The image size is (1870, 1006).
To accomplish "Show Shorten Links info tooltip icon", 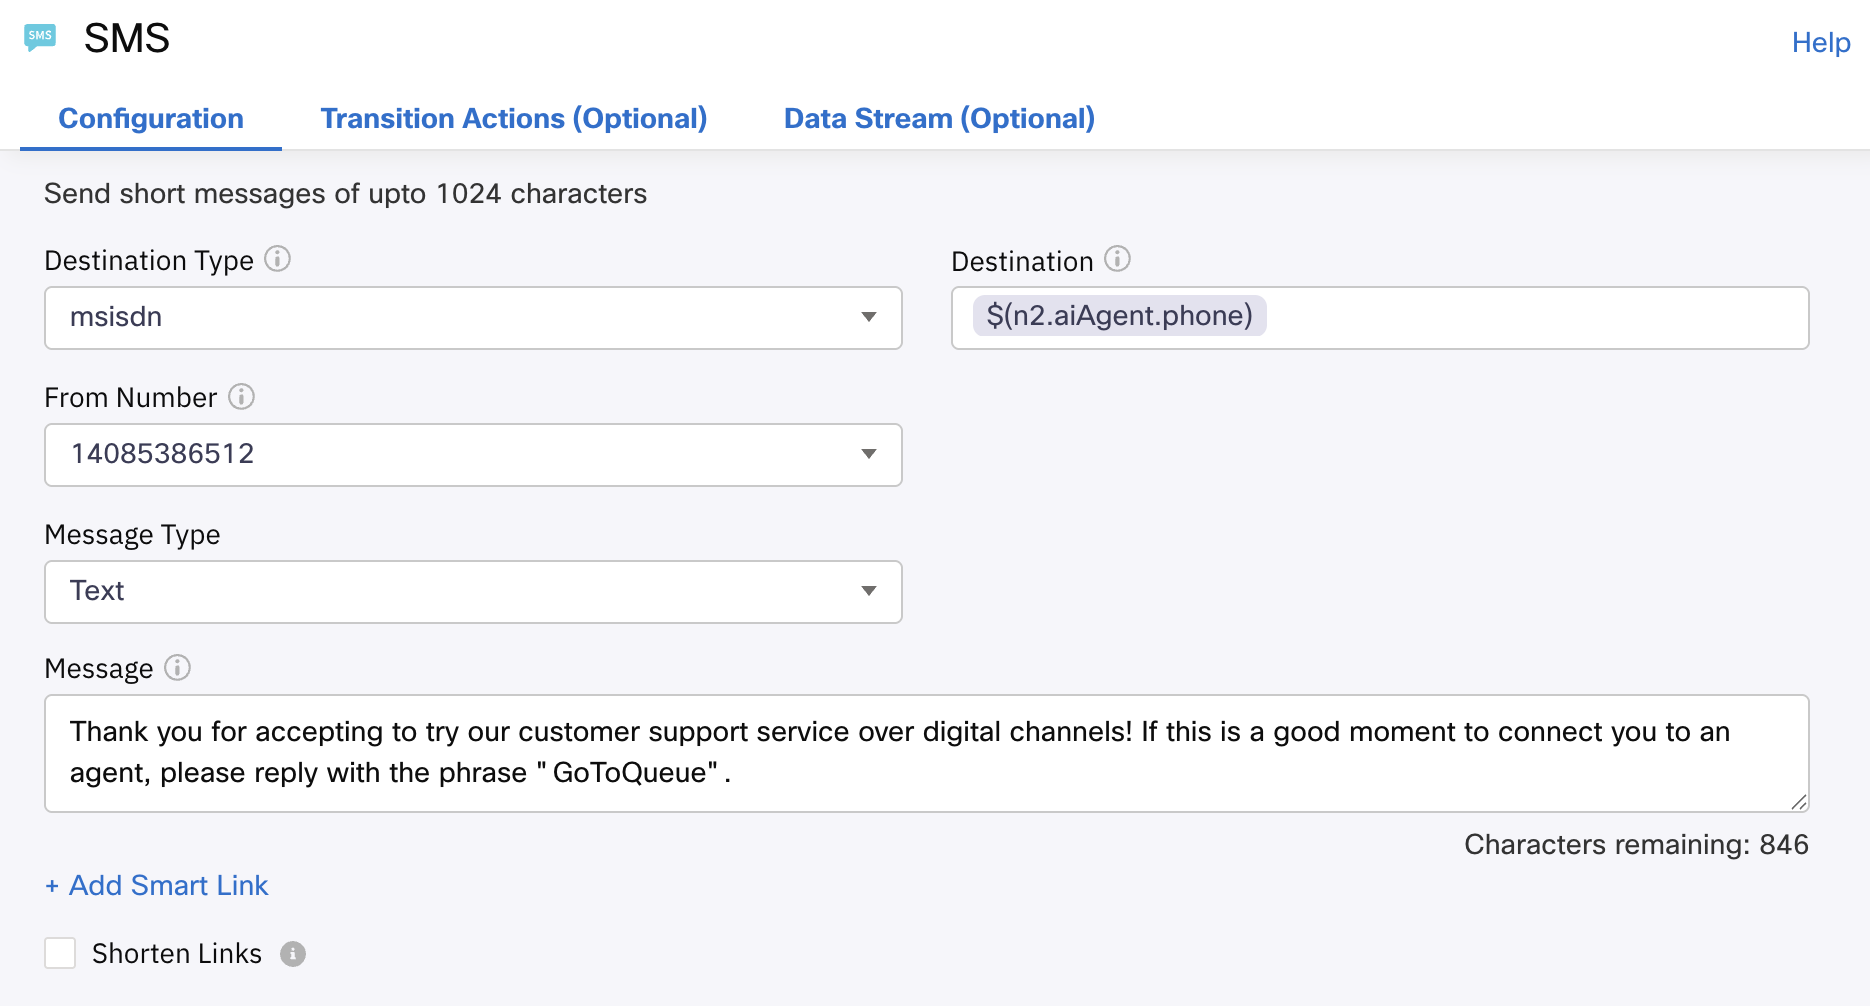I will tap(293, 954).
